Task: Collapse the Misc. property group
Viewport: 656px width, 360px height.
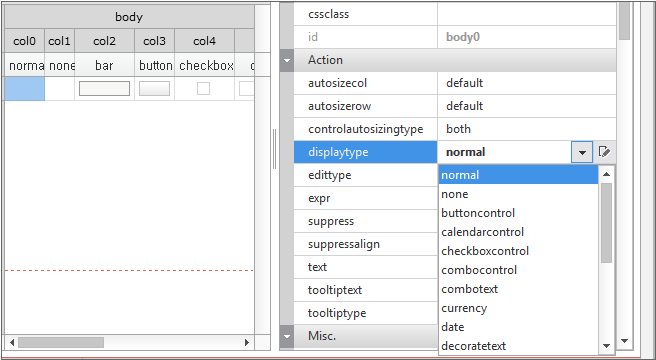Action: [287, 336]
